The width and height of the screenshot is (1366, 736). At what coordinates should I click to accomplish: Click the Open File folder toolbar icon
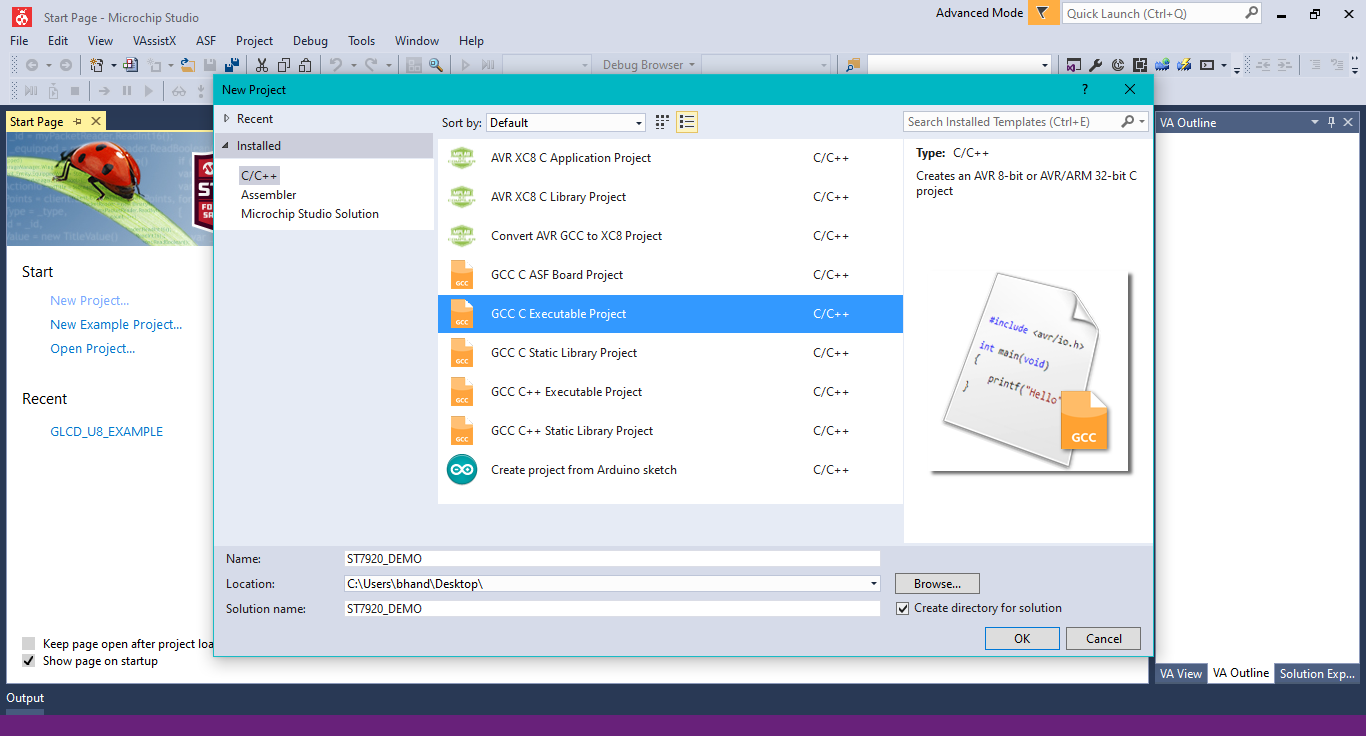point(186,65)
